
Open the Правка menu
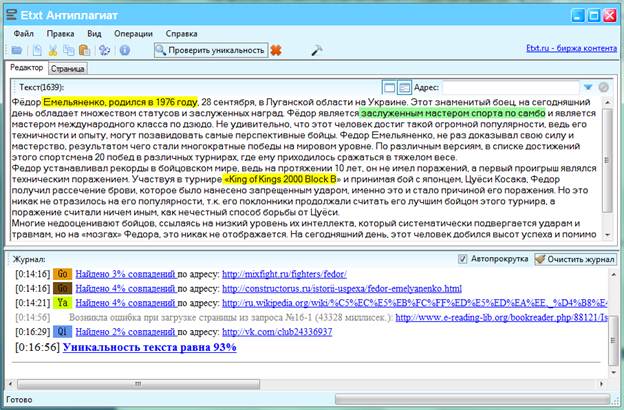click(x=60, y=33)
